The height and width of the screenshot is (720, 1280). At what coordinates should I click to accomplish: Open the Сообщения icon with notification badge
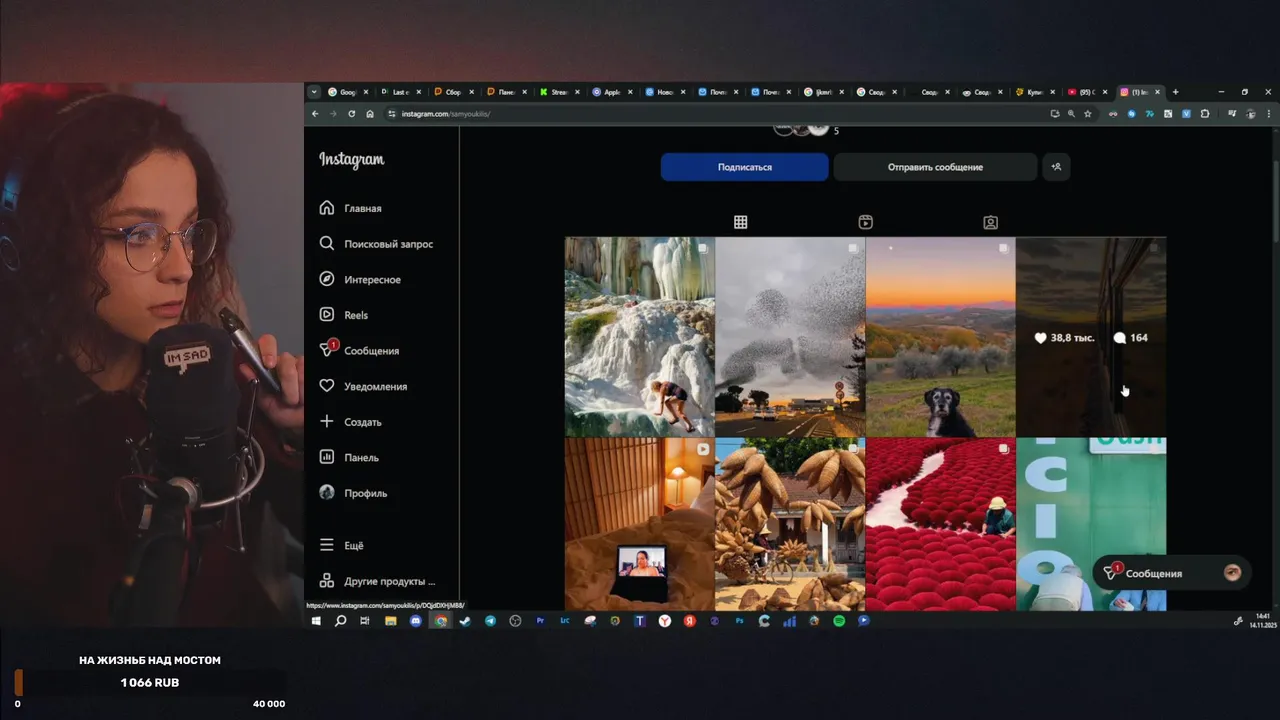pyautogui.click(x=327, y=350)
